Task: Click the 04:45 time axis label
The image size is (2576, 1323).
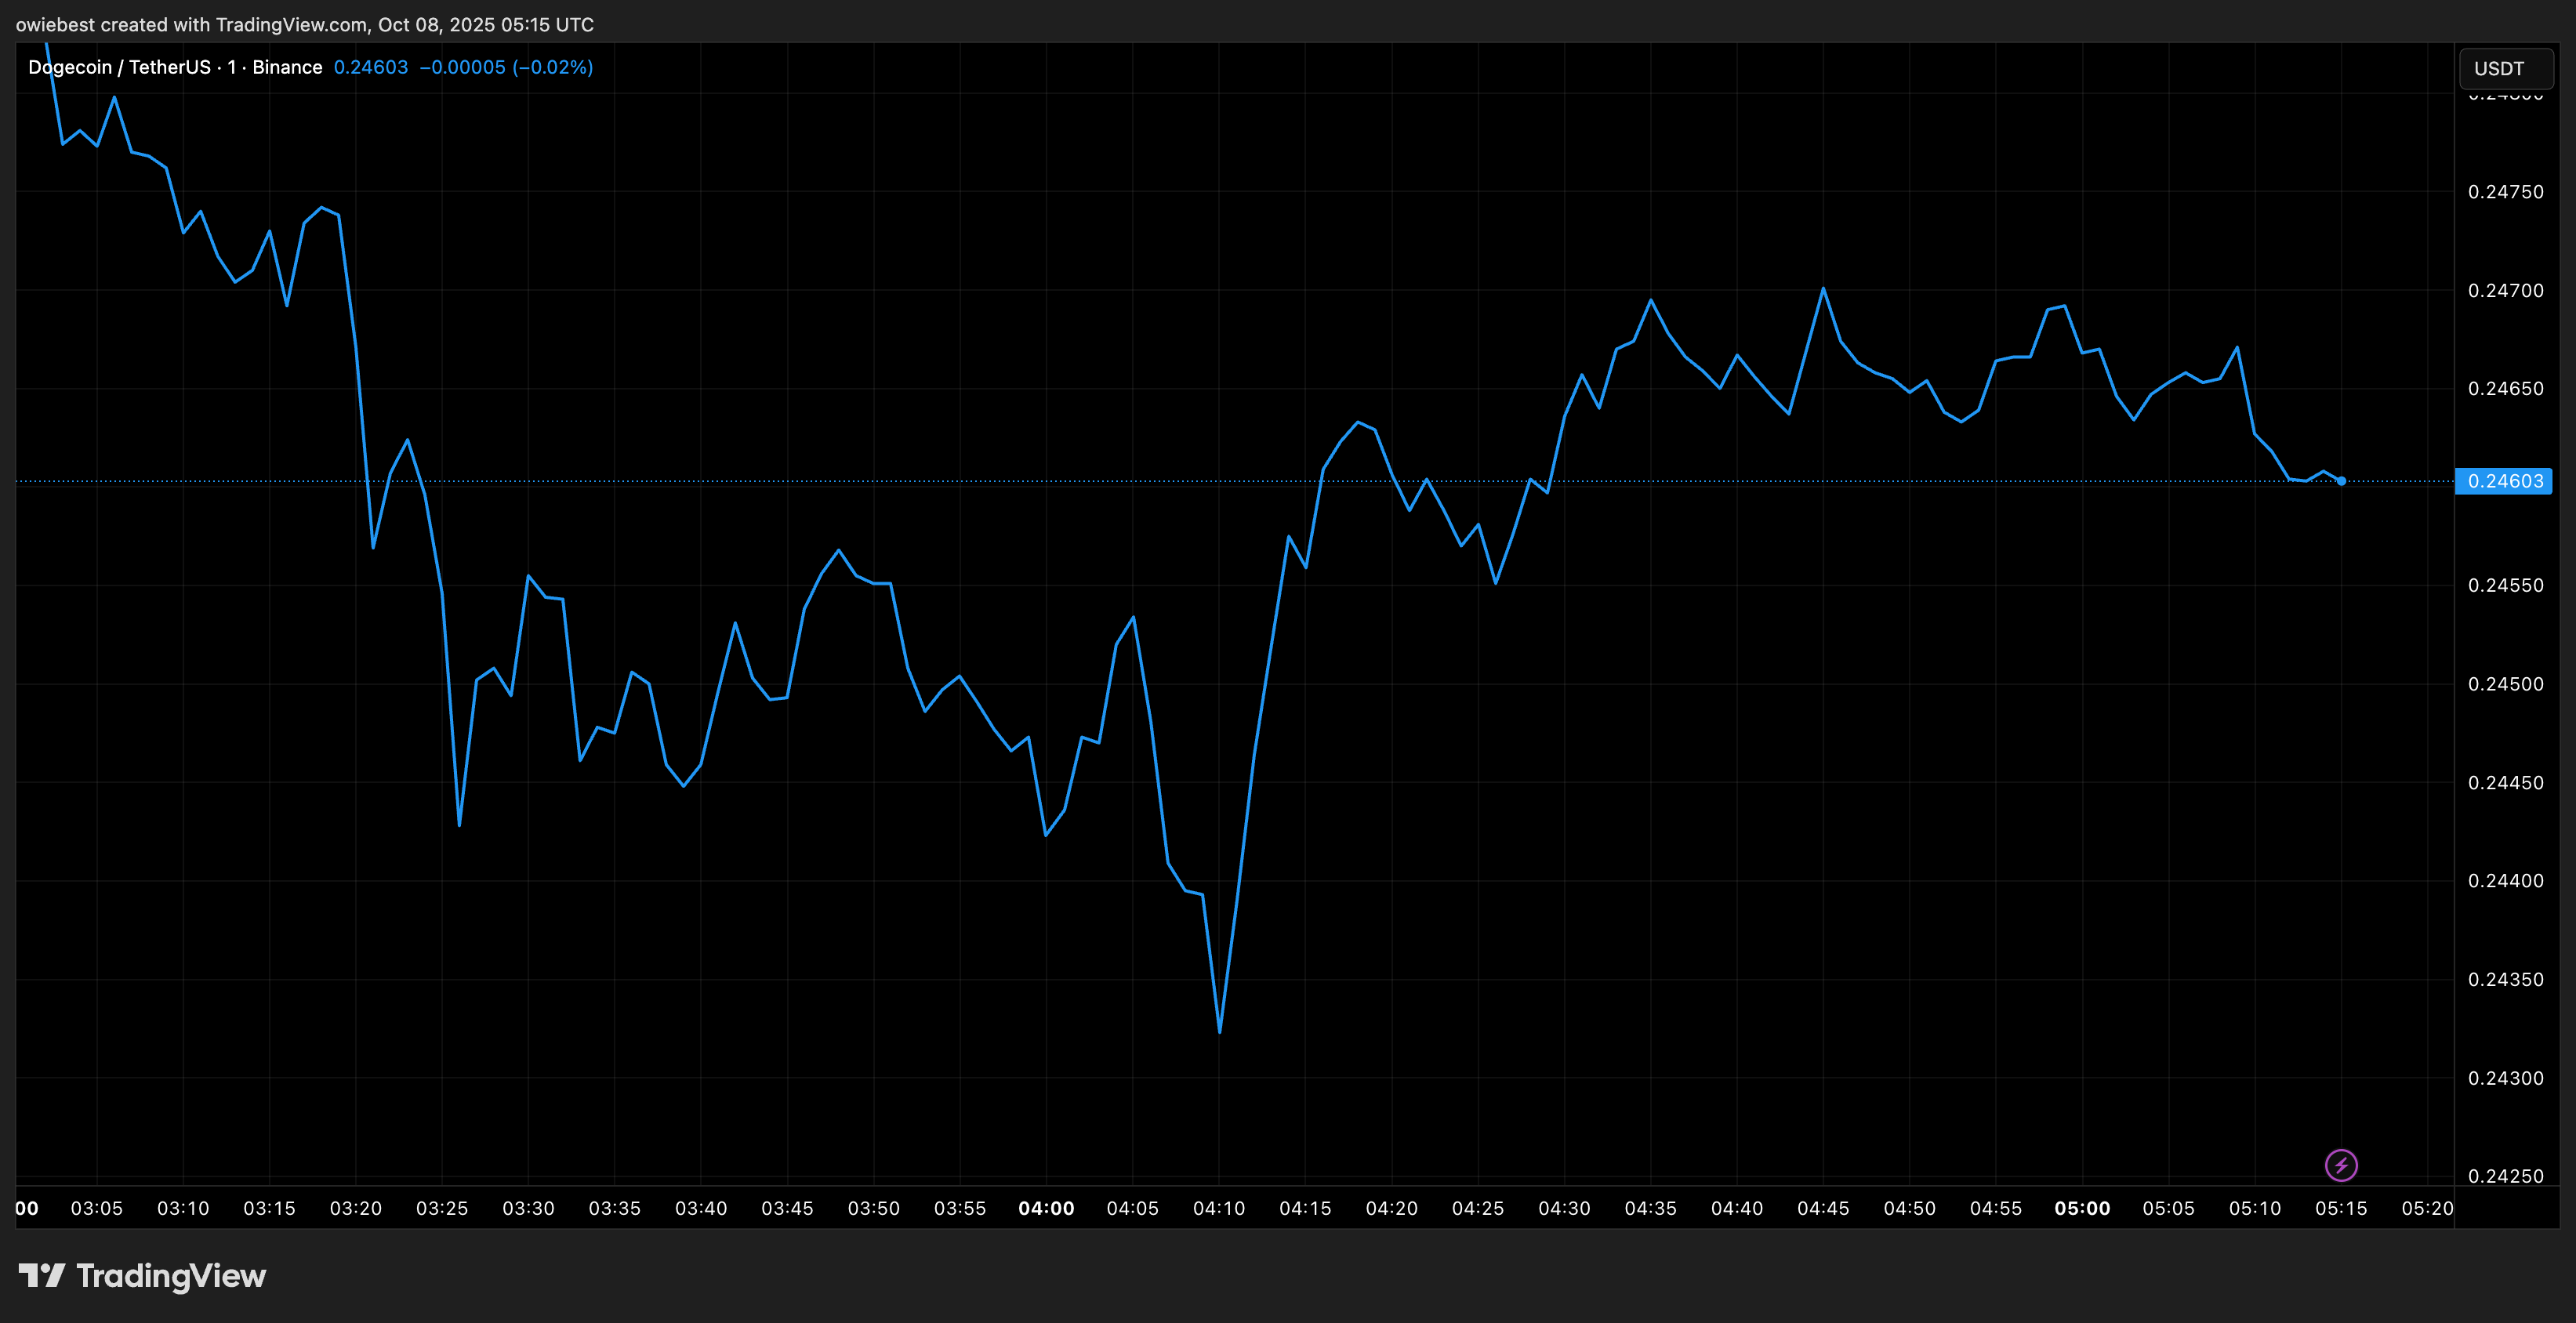Action: [1823, 1208]
